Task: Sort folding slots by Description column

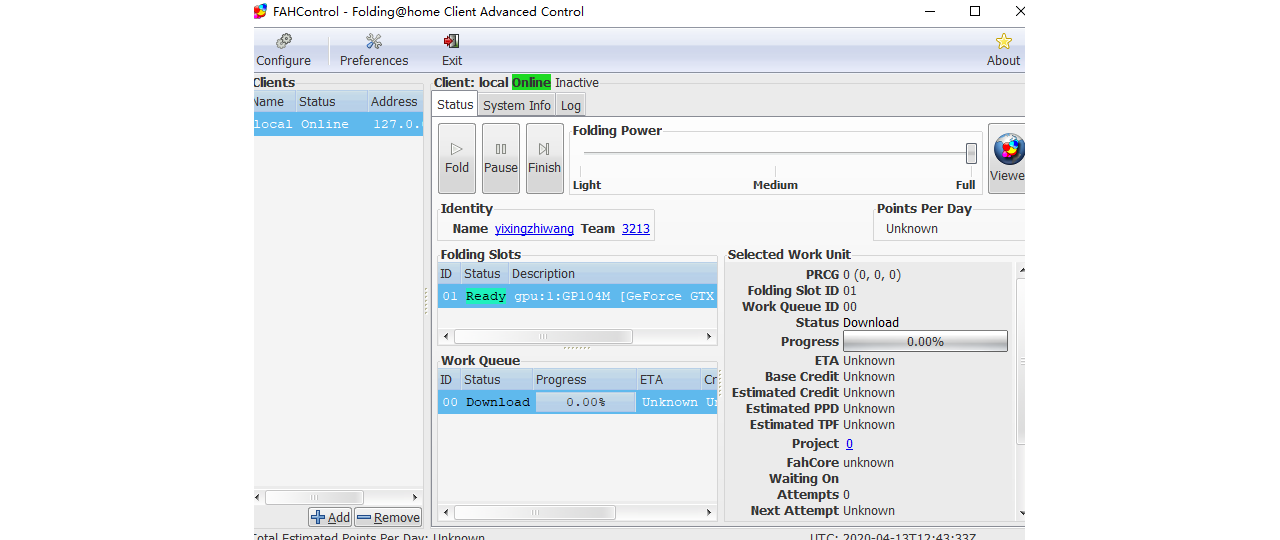Action: point(612,274)
